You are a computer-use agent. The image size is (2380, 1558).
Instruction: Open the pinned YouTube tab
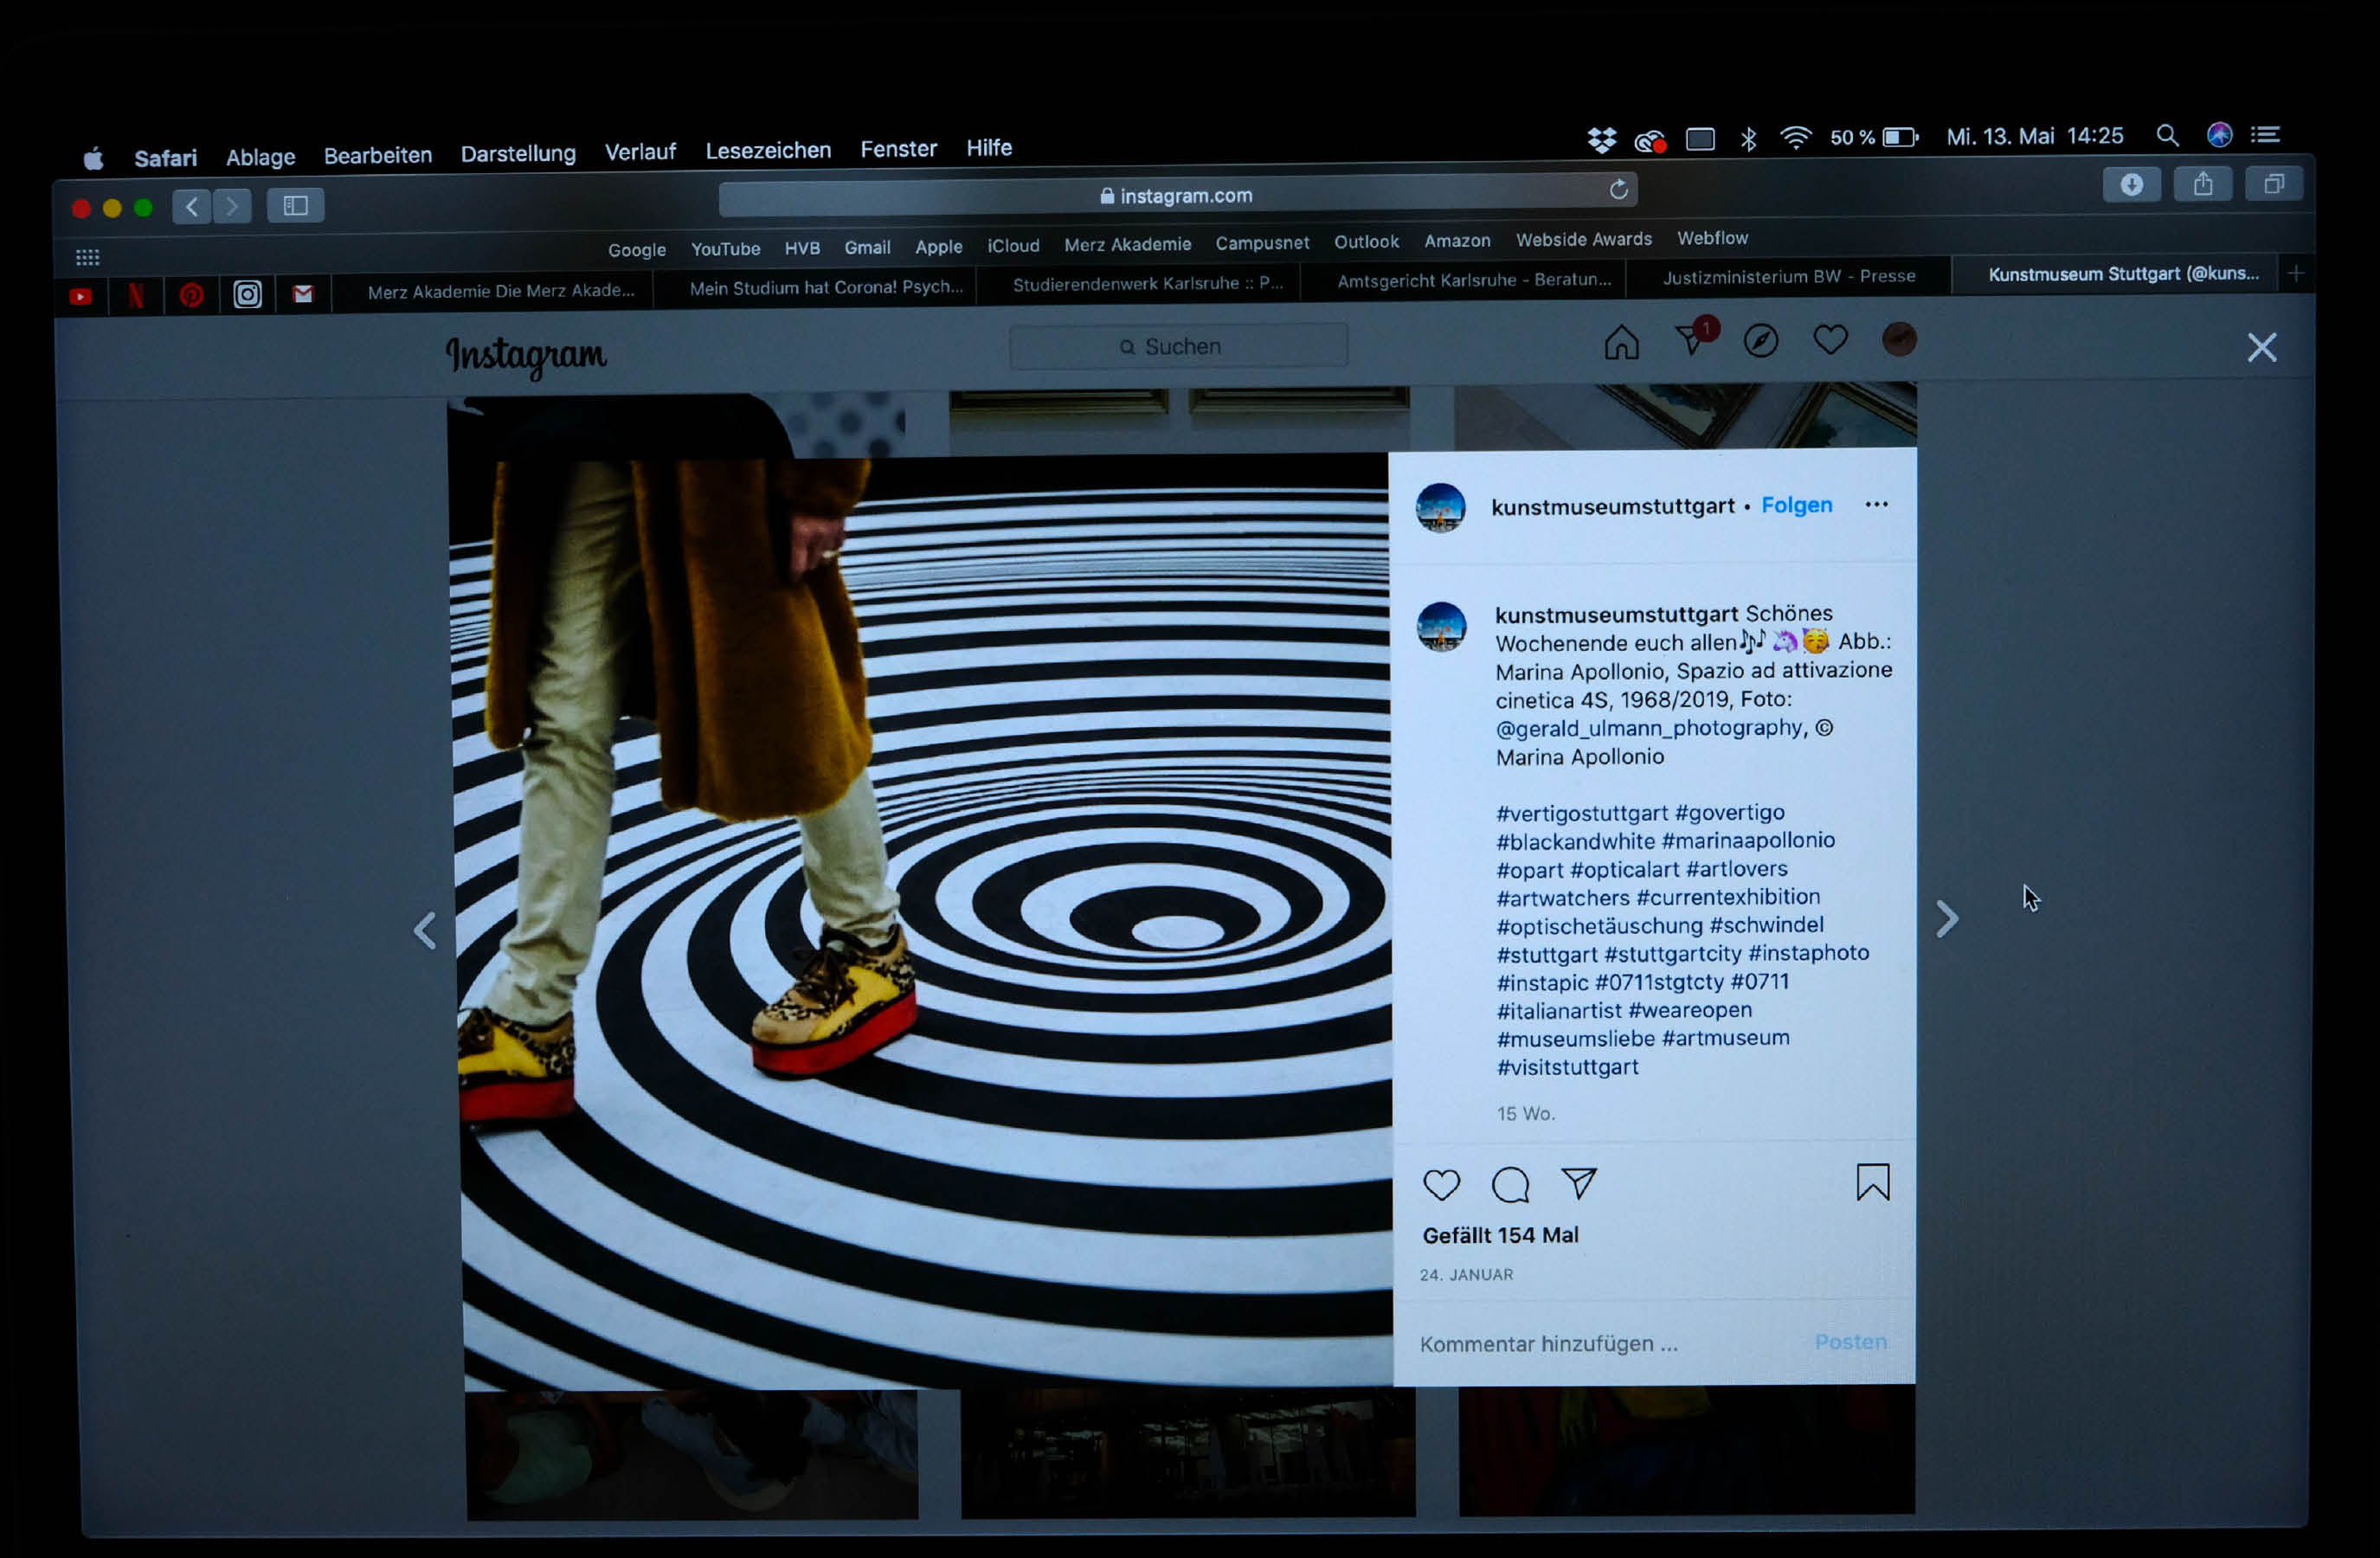tap(81, 296)
